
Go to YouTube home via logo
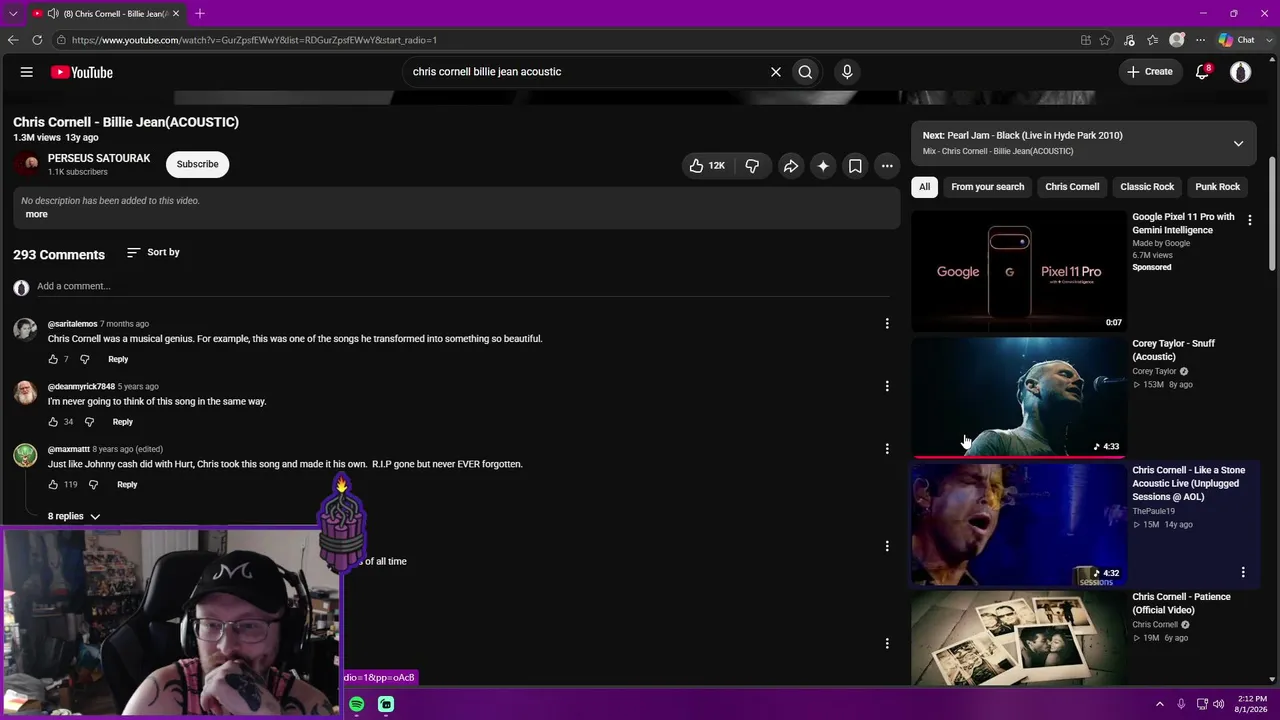point(82,72)
